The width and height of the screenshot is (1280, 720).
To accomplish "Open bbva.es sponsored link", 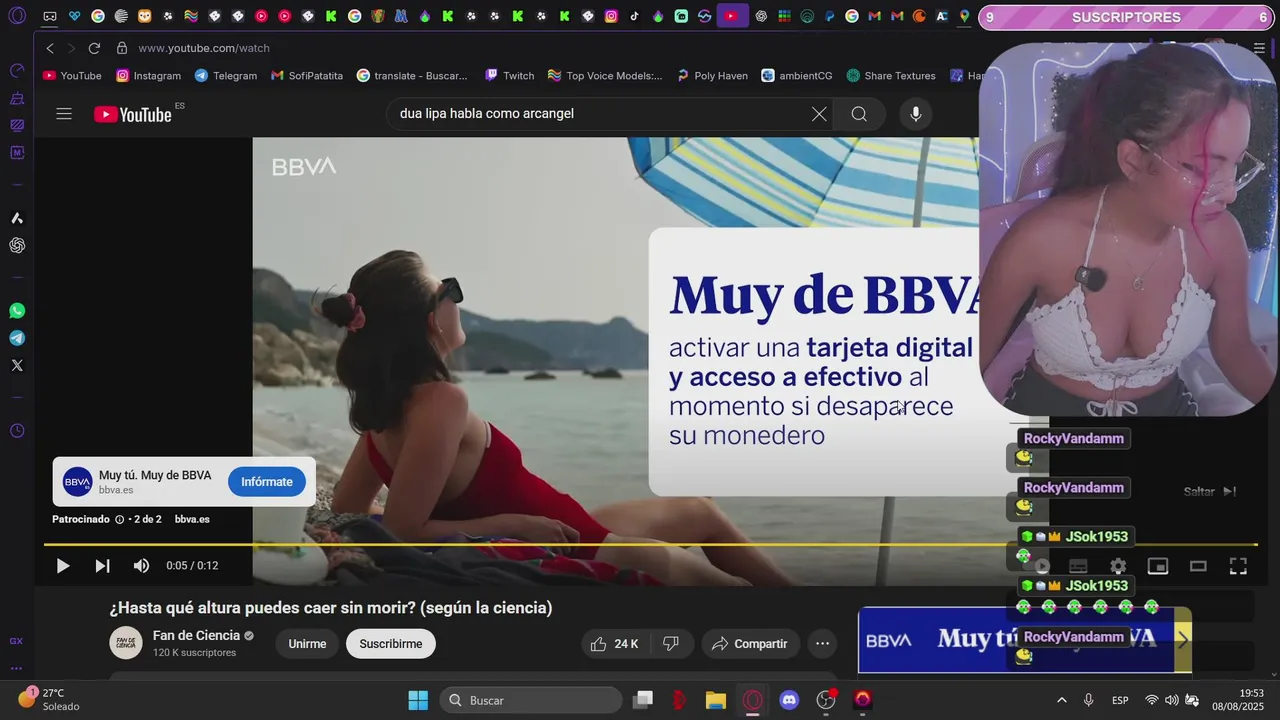I will point(192,519).
